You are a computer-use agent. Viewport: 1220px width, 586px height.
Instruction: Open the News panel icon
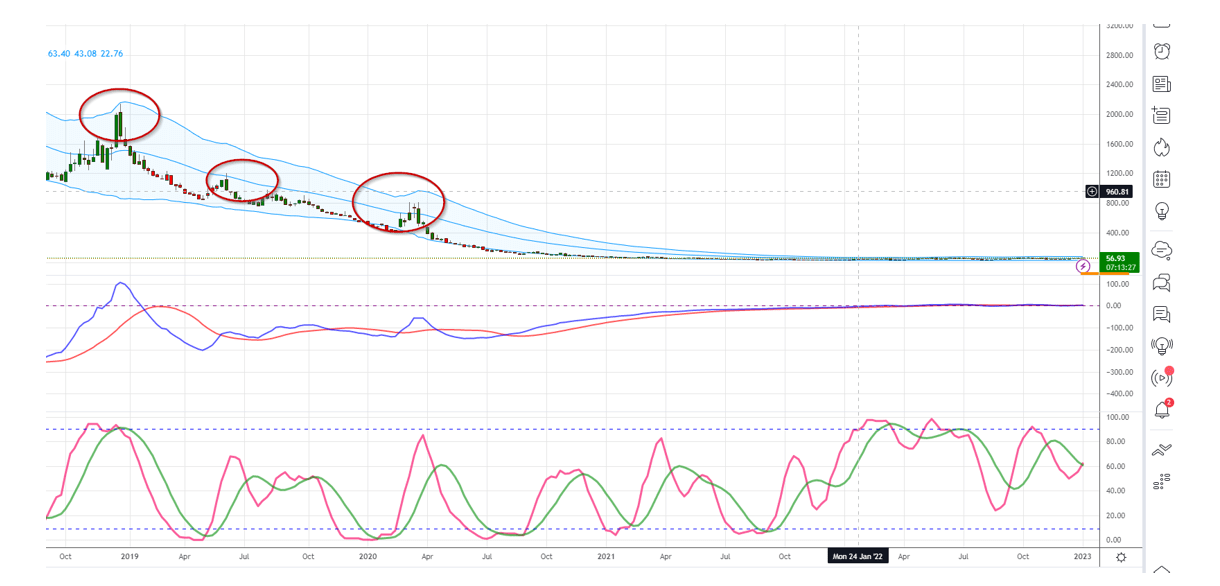1161,84
